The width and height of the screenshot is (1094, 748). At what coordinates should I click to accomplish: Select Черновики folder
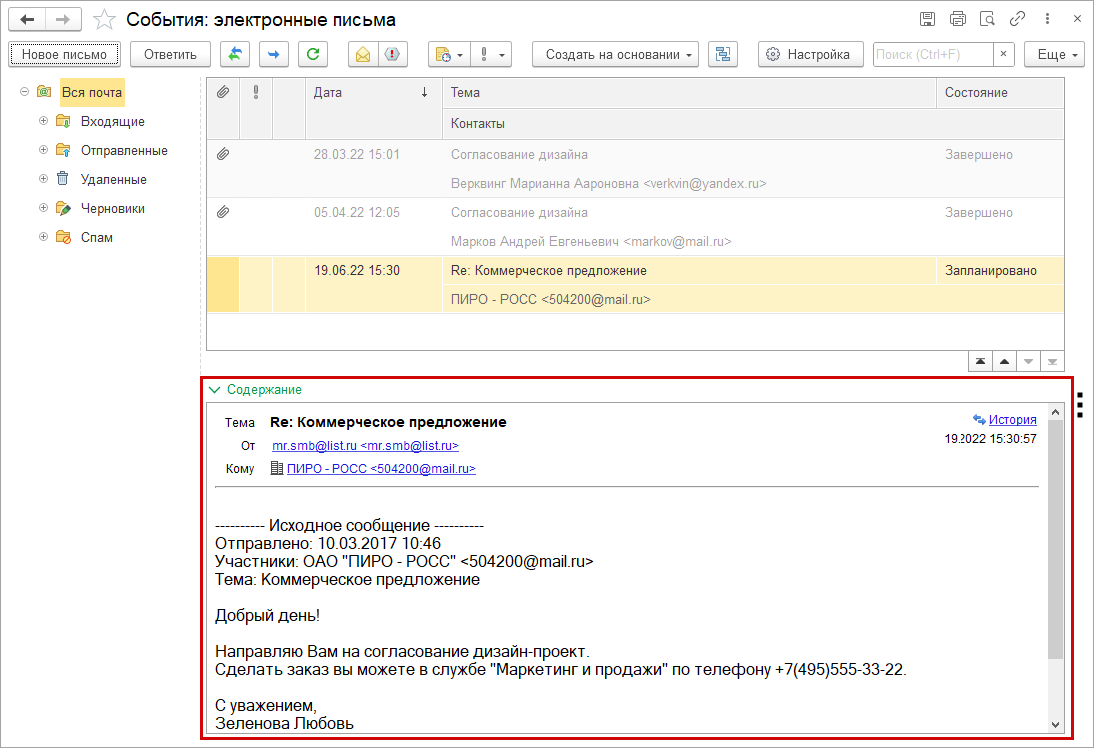point(112,209)
